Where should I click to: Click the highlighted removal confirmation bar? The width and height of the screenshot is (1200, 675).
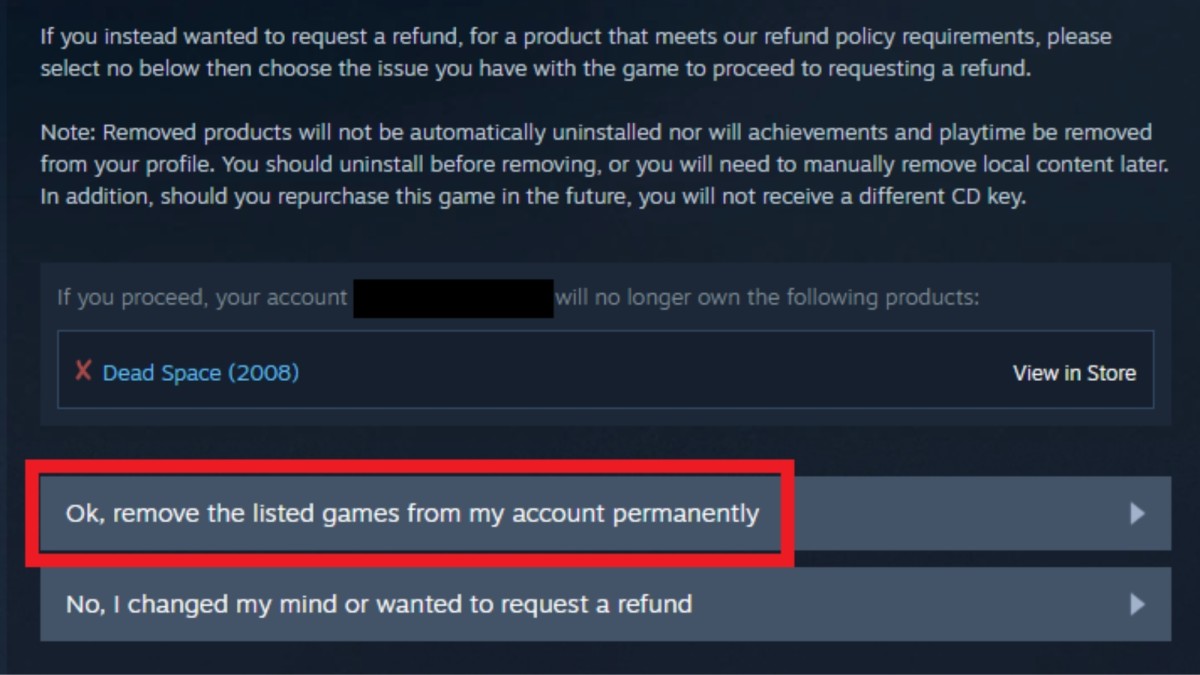coord(400,513)
